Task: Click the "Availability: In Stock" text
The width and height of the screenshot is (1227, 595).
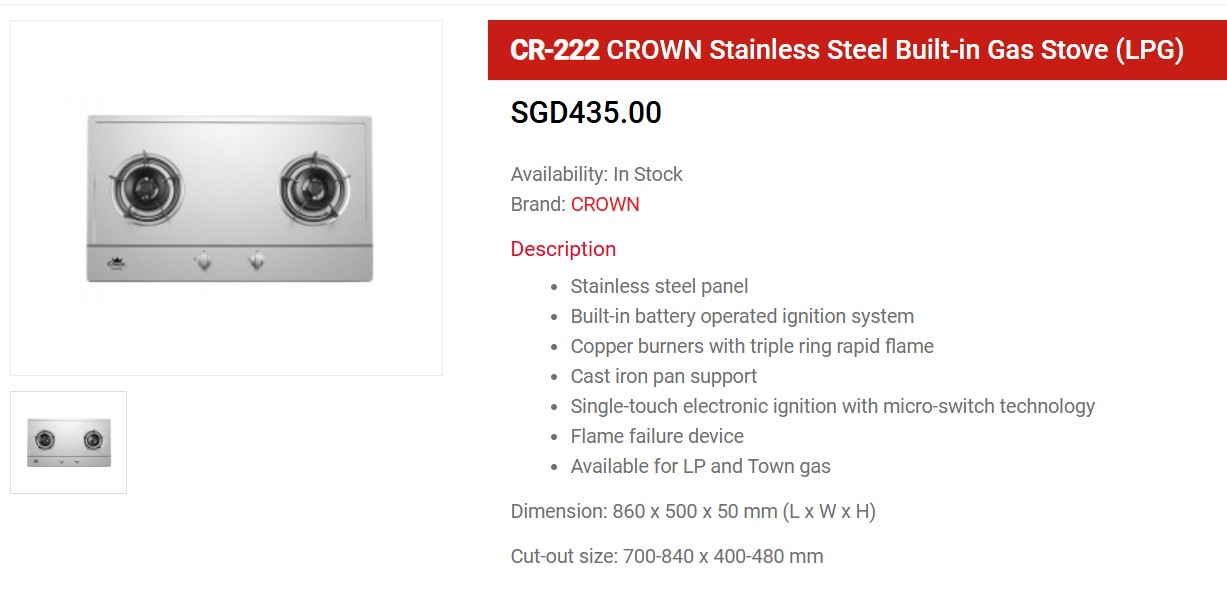Action: click(596, 174)
